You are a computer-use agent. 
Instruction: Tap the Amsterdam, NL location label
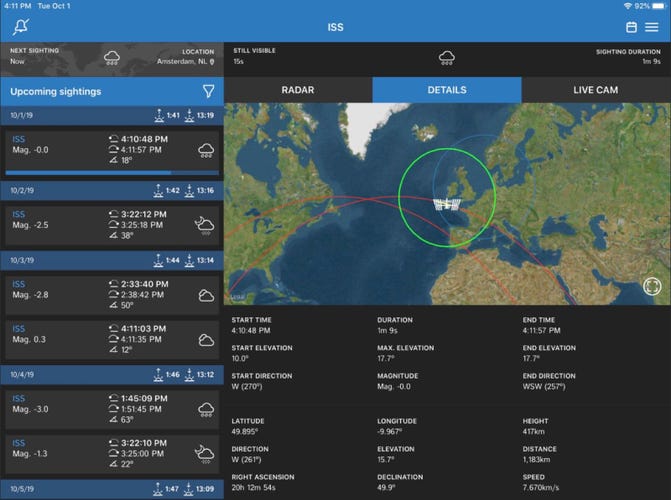182,62
